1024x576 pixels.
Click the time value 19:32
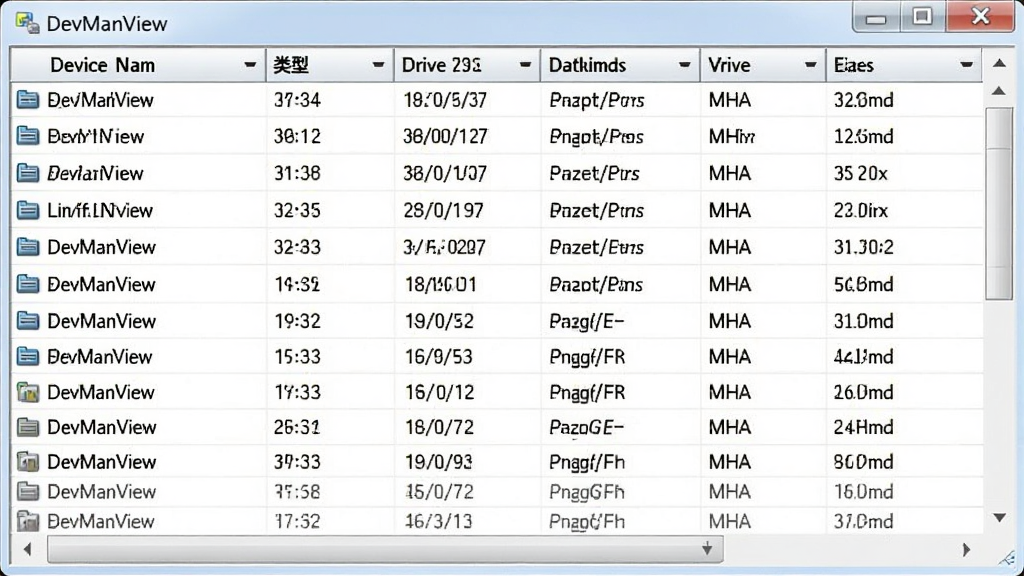tap(297, 321)
